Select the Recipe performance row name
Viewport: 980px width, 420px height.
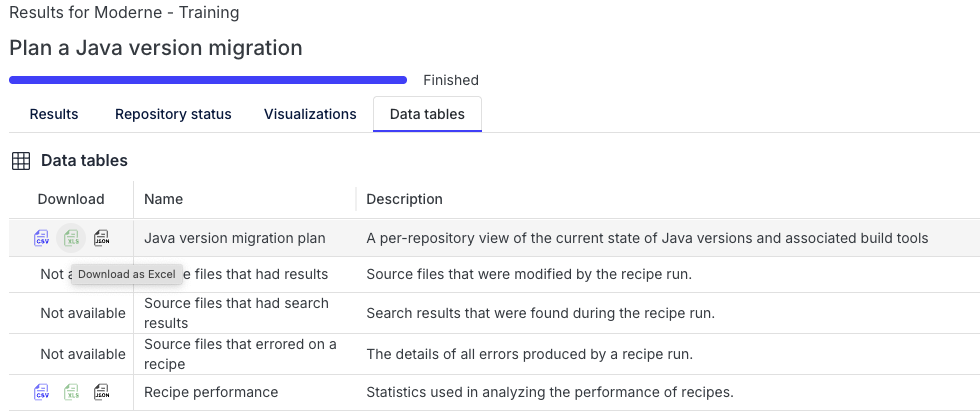pyautogui.click(x=211, y=392)
